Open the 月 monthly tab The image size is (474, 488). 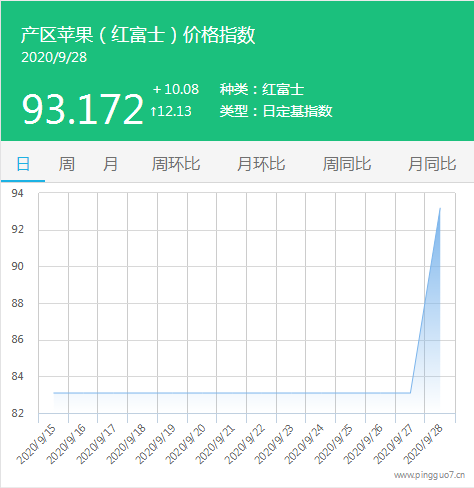[x=110, y=164]
